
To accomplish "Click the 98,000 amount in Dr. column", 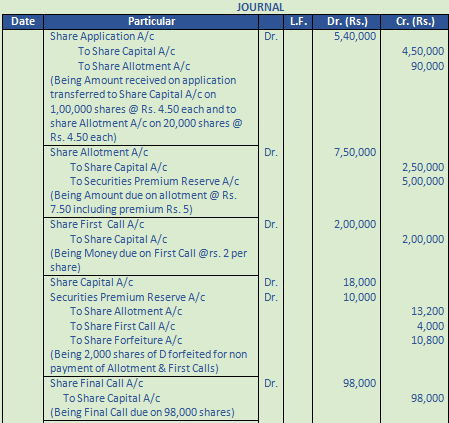I will [360, 383].
